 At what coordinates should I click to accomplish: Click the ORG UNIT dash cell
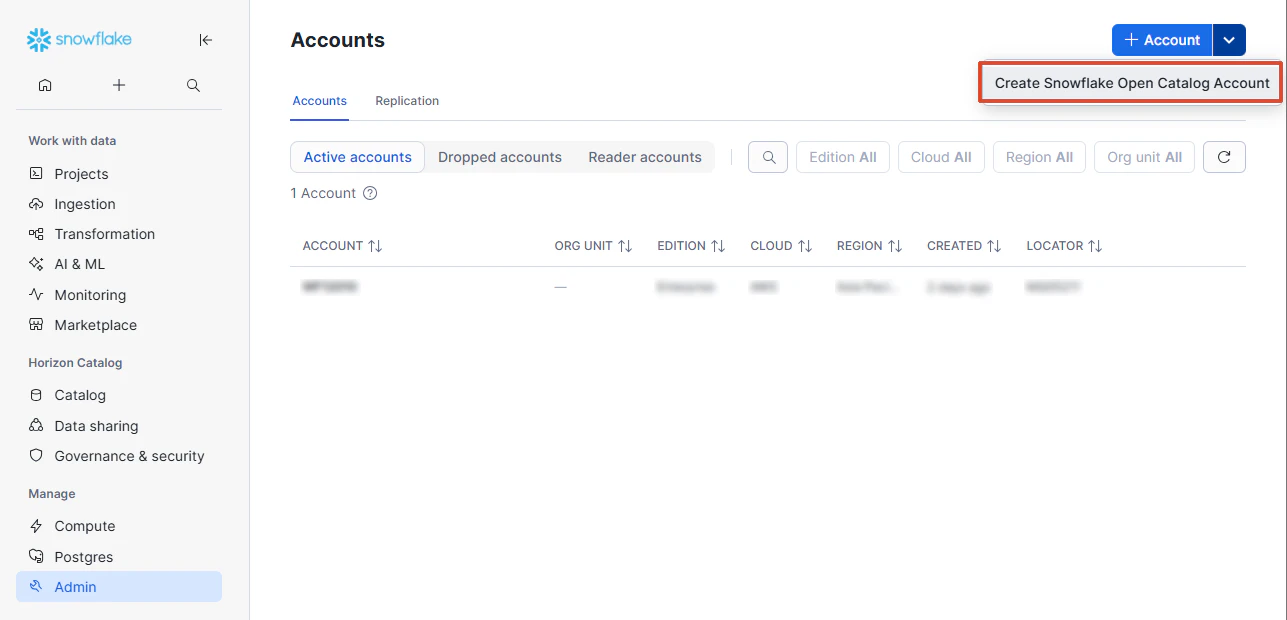pyautogui.click(x=560, y=287)
